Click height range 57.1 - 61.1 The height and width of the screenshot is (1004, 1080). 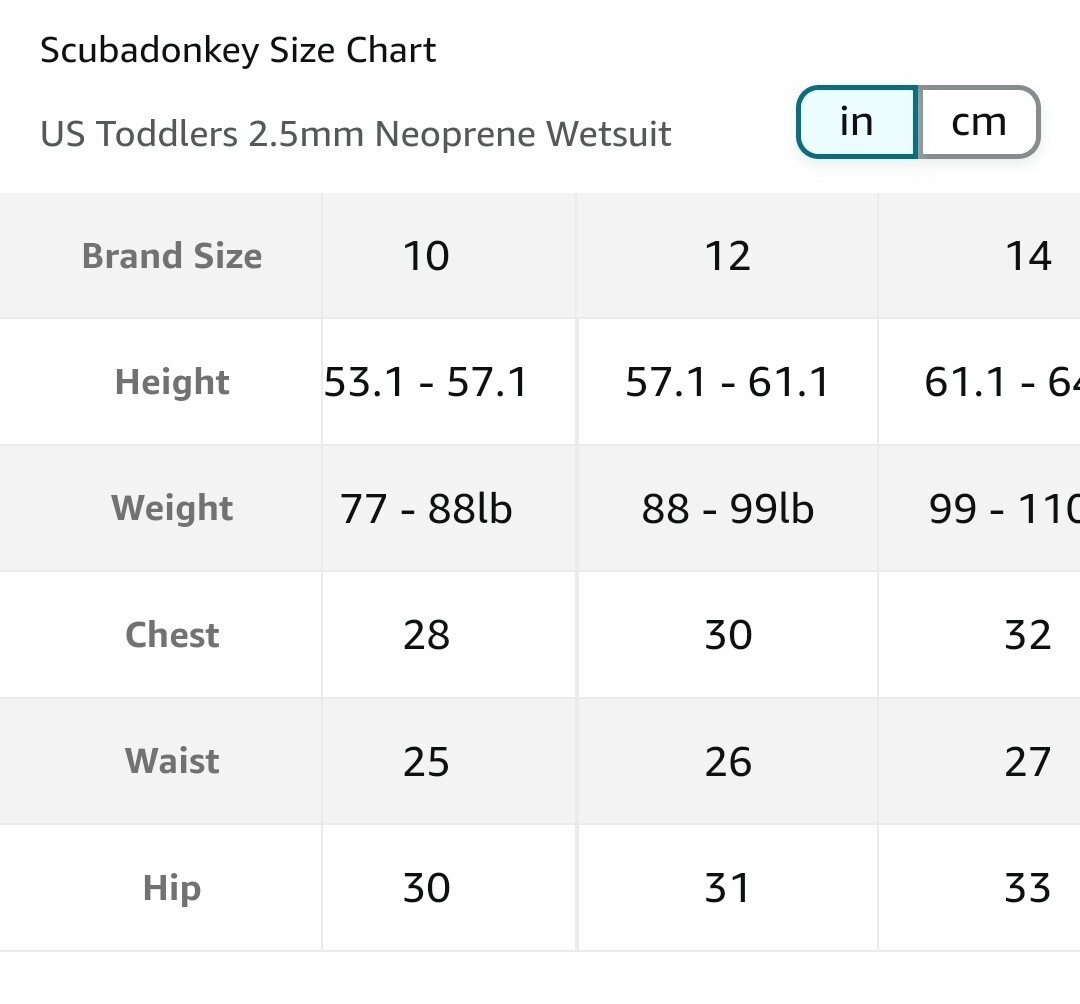tap(727, 382)
